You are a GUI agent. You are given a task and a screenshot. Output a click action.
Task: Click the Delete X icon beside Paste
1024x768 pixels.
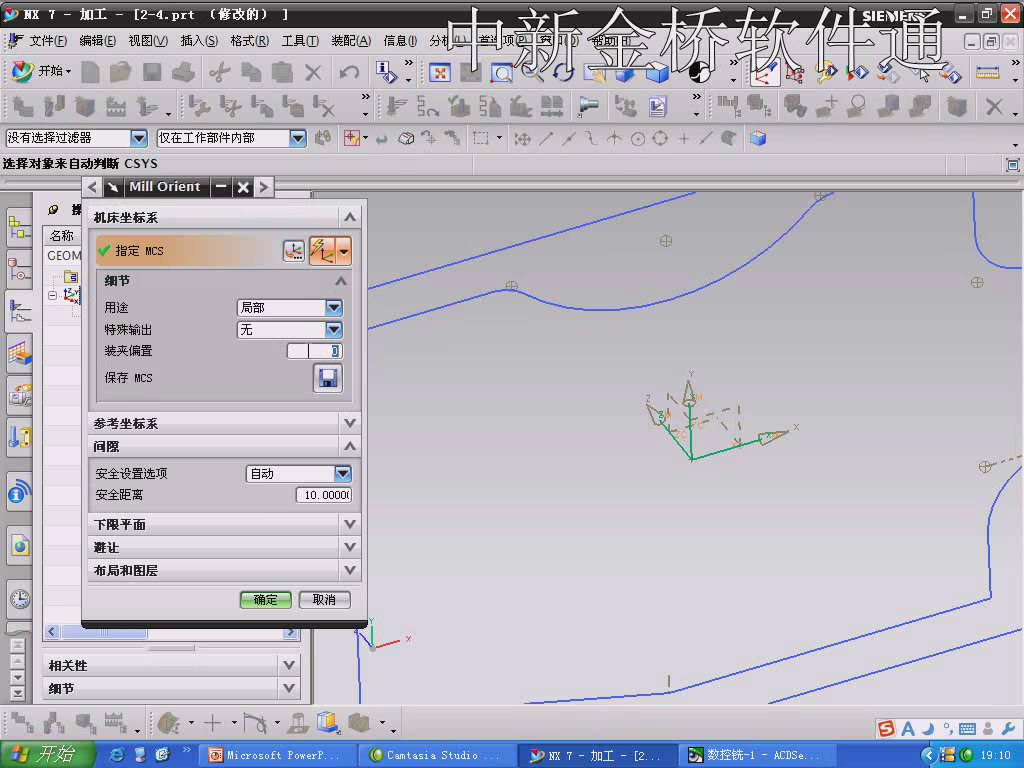[313, 72]
